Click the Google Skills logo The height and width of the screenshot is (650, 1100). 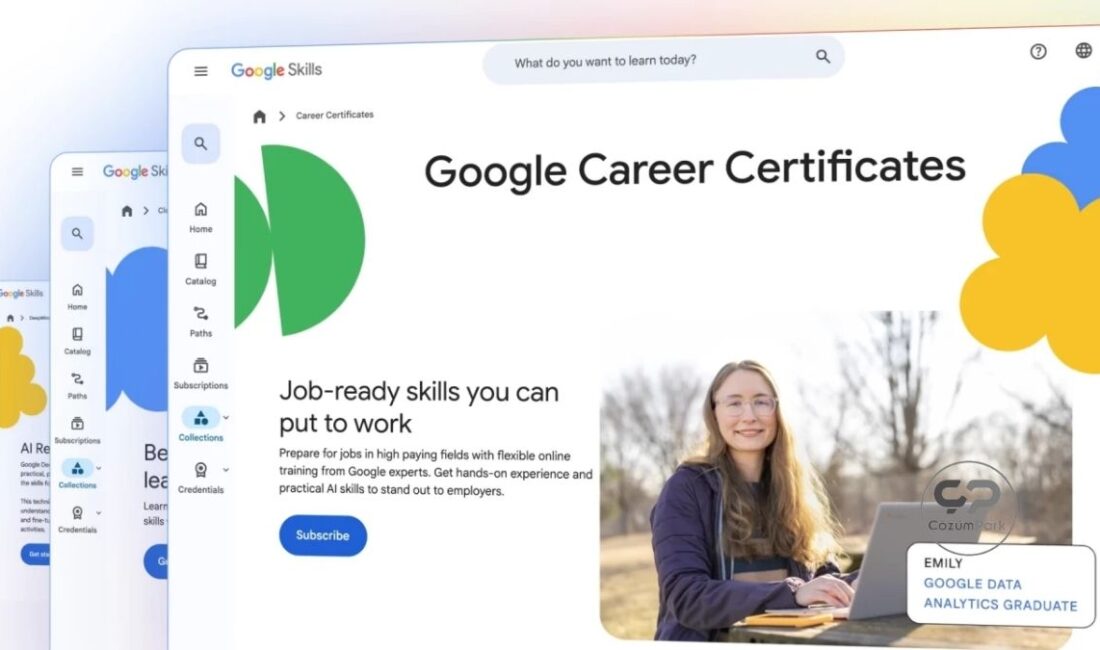pyautogui.click(x=276, y=70)
